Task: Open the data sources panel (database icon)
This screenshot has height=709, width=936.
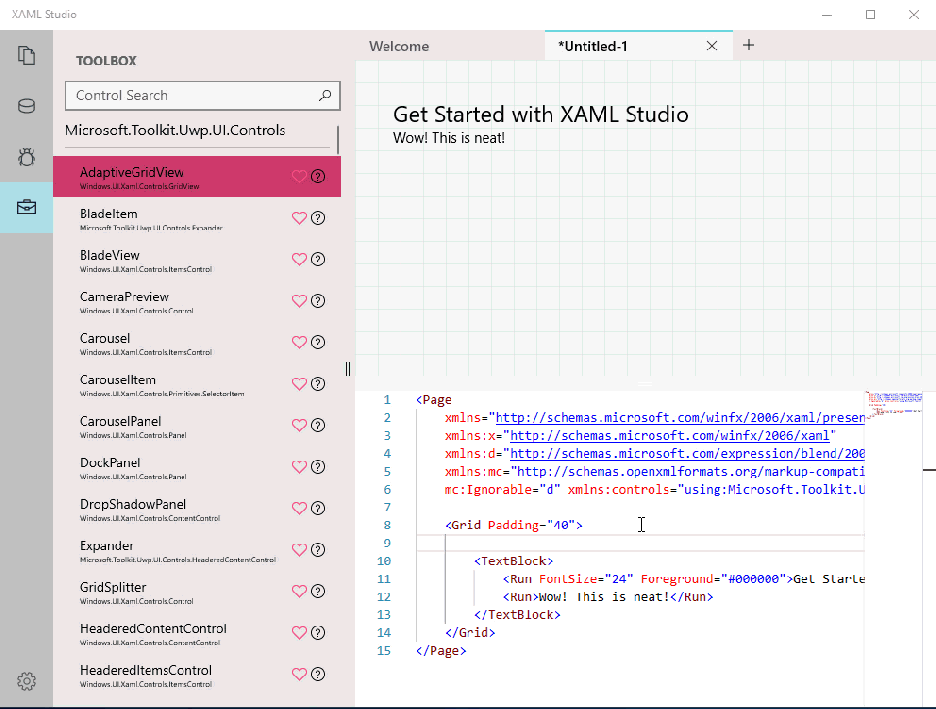Action: click(26, 106)
